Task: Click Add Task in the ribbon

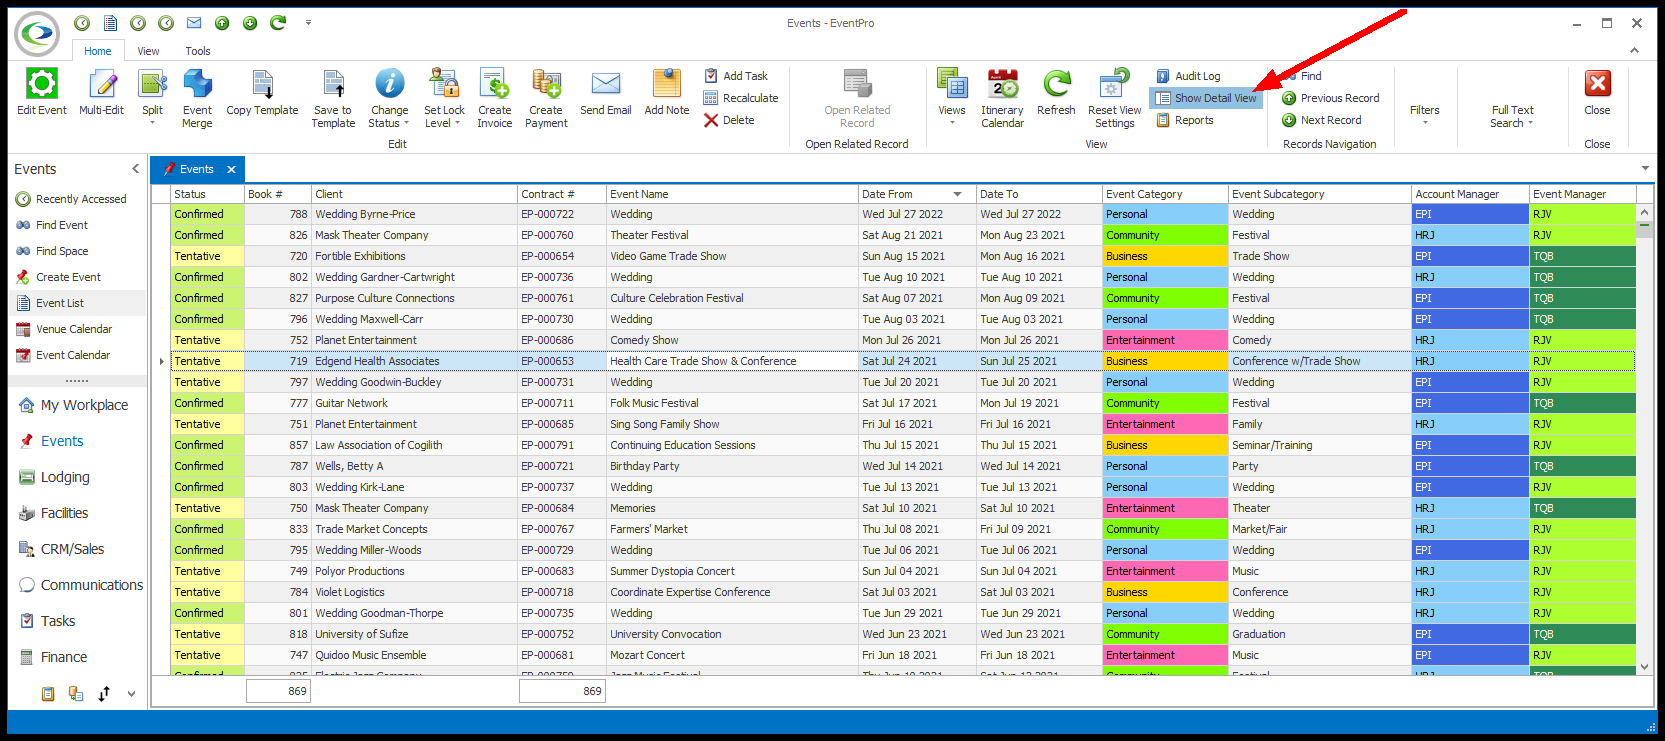Action: point(736,76)
